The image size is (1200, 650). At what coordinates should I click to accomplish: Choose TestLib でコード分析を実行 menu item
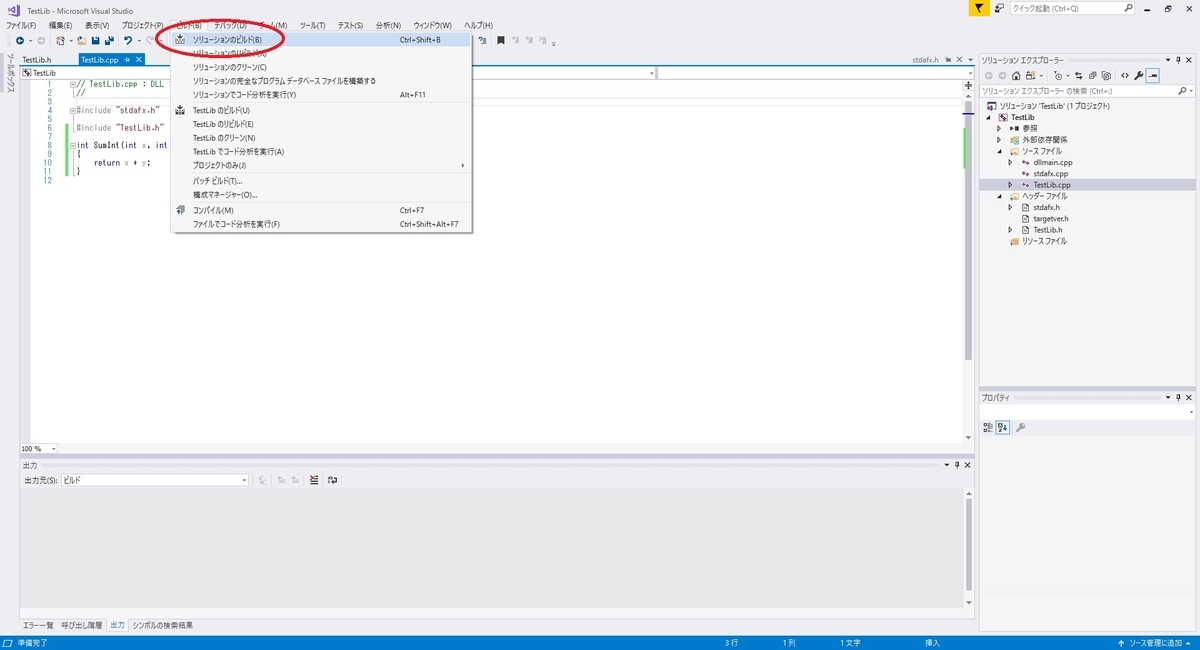tap(321, 152)
